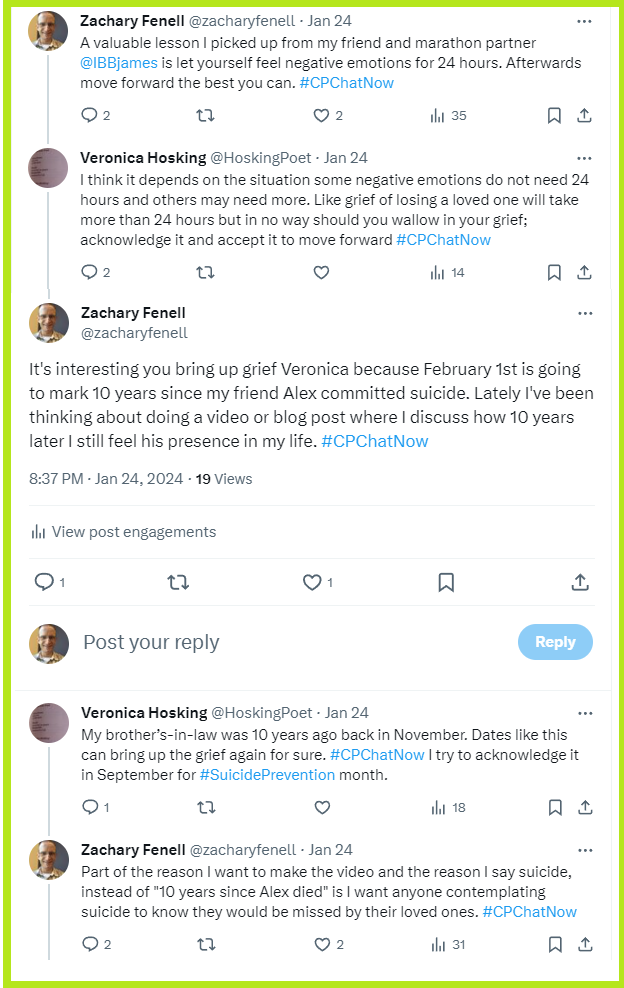Repost the main post about Alex
Screen dimensions: 624x988
(x=179, y=582)
